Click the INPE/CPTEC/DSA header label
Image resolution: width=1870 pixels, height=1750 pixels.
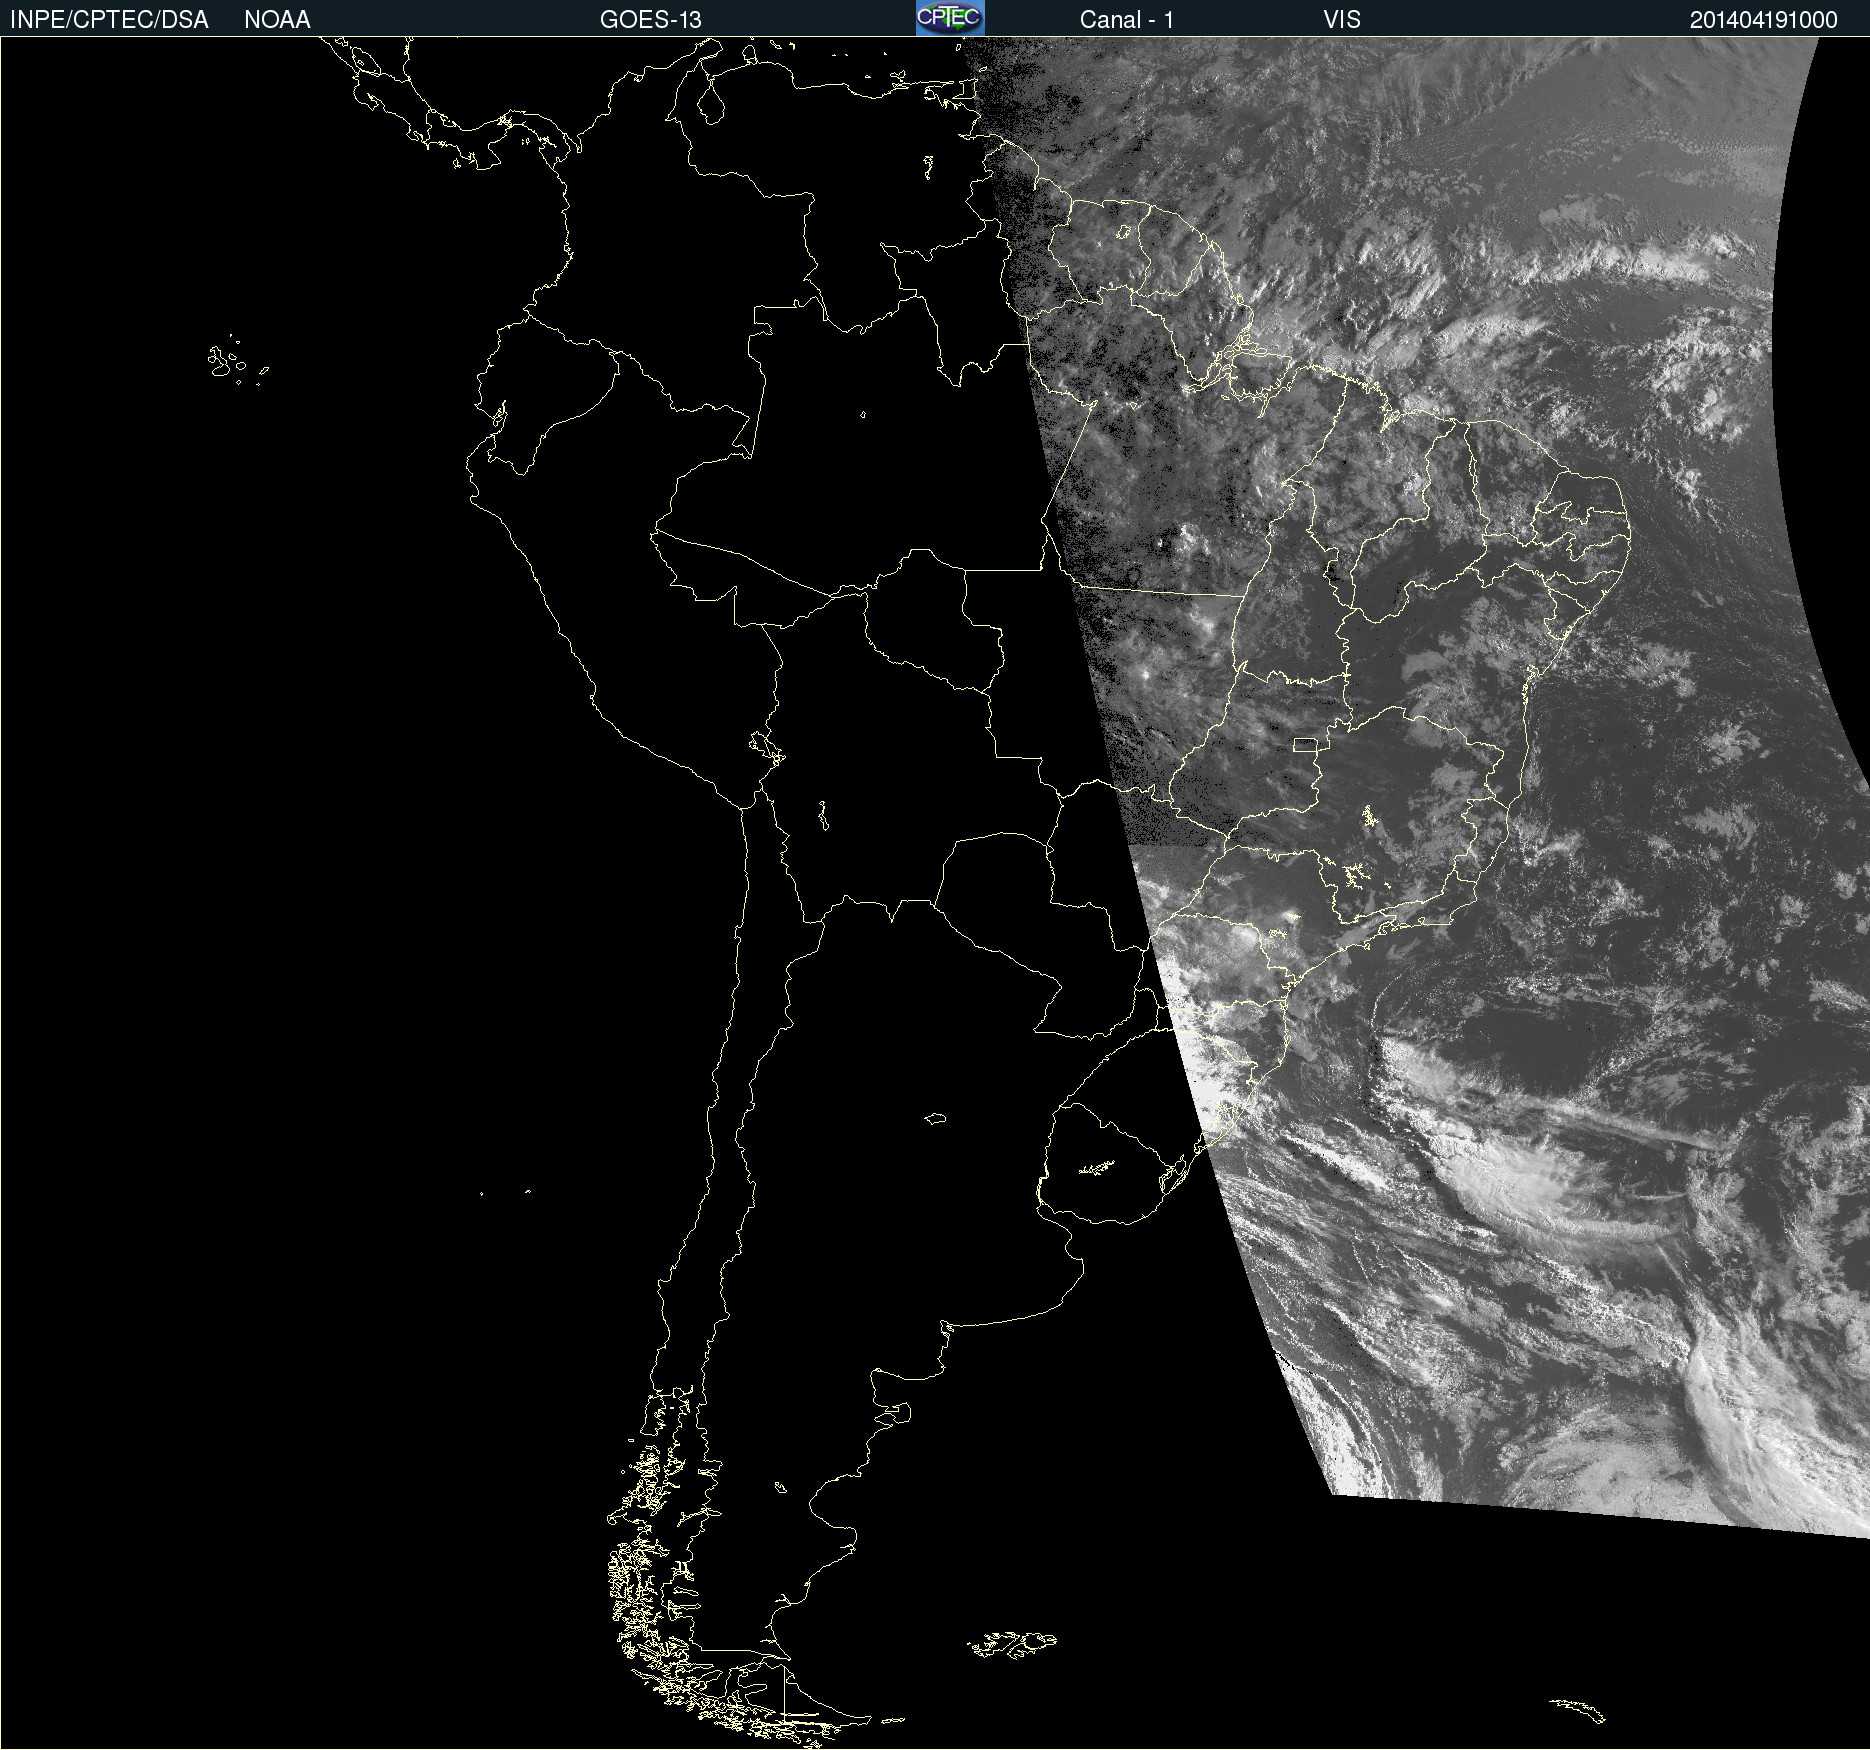109,20
